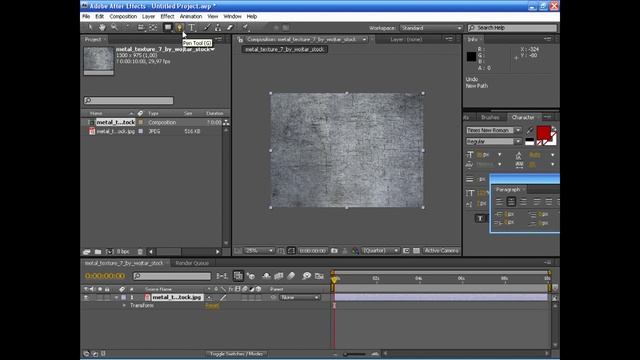This screenshot has width=640, height=360.
Task: Select the Zoom magnifier tool
Action: click(114, 27)
